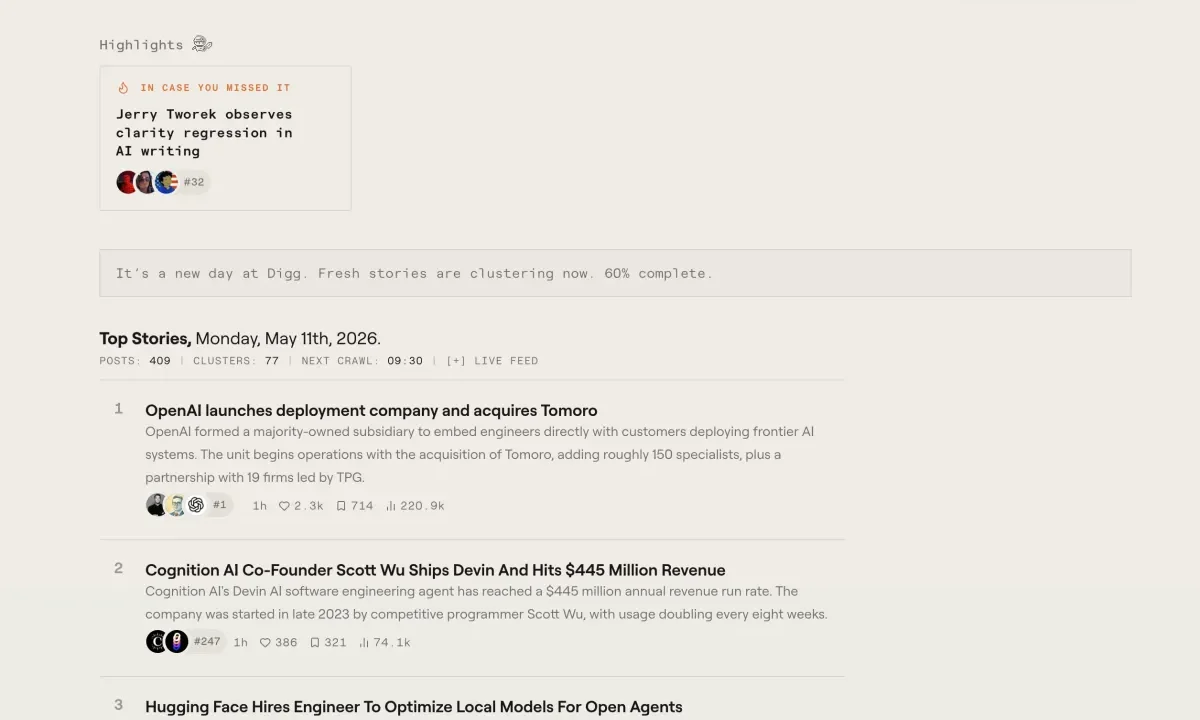The width and height of the screenshot is (1200, 720).
Task: Click the 220.9k views chart icon
Action: [x=391, y=506]
